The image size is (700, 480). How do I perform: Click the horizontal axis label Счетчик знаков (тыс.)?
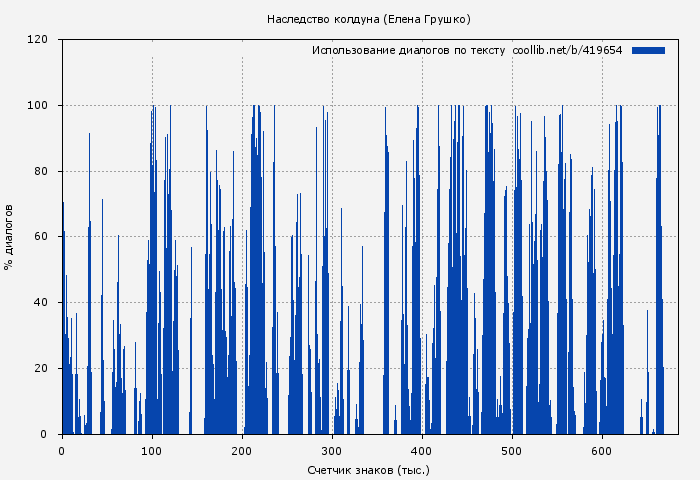point(368,469)
